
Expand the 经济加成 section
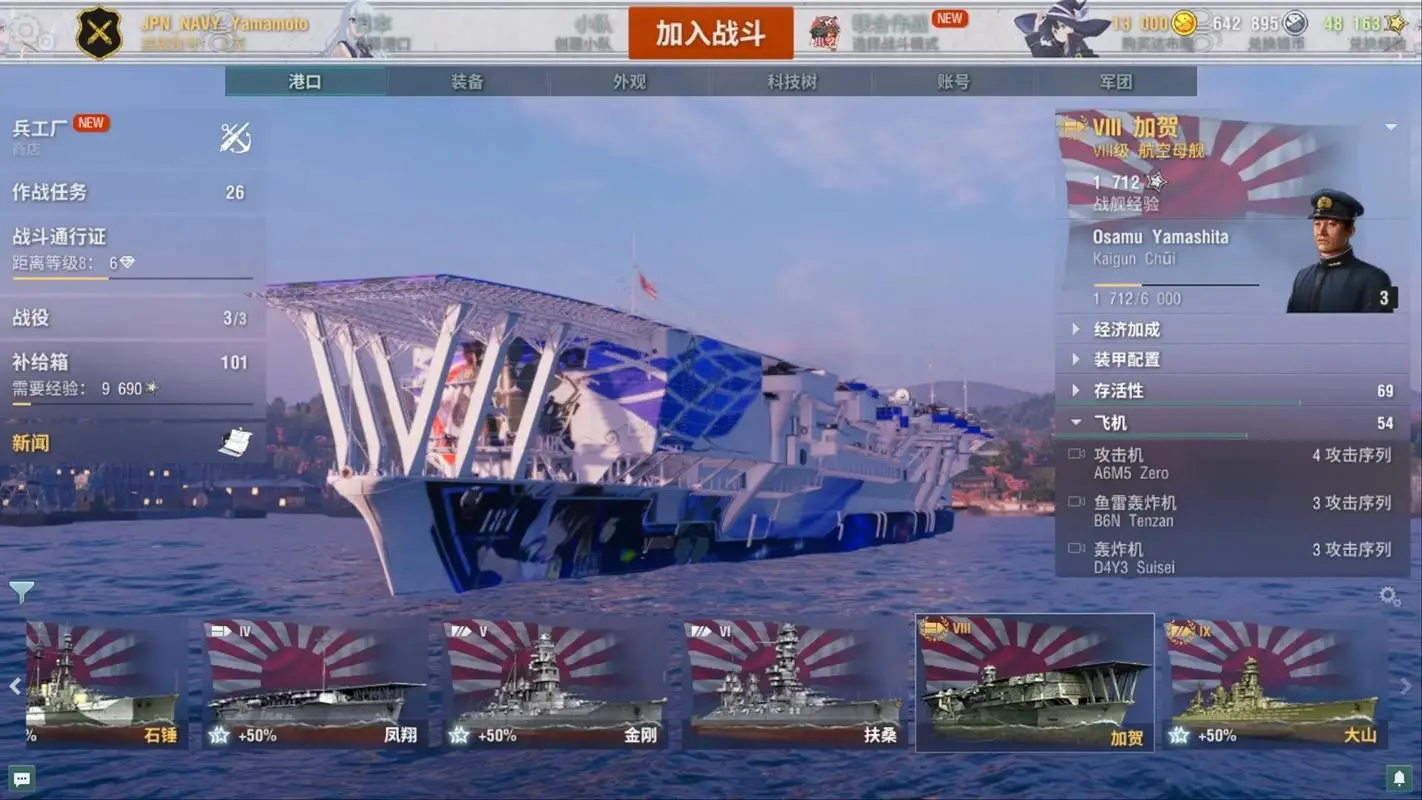1232,329
